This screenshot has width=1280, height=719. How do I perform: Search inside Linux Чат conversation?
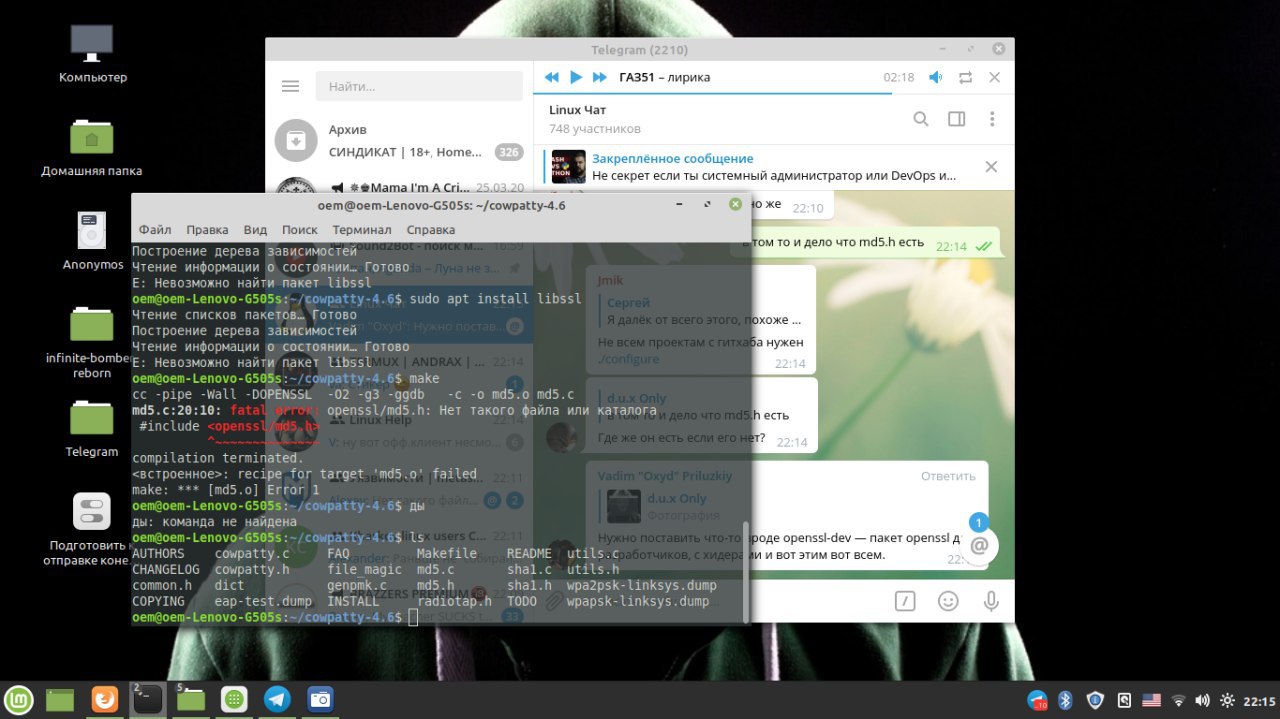[x=921, y=119]
